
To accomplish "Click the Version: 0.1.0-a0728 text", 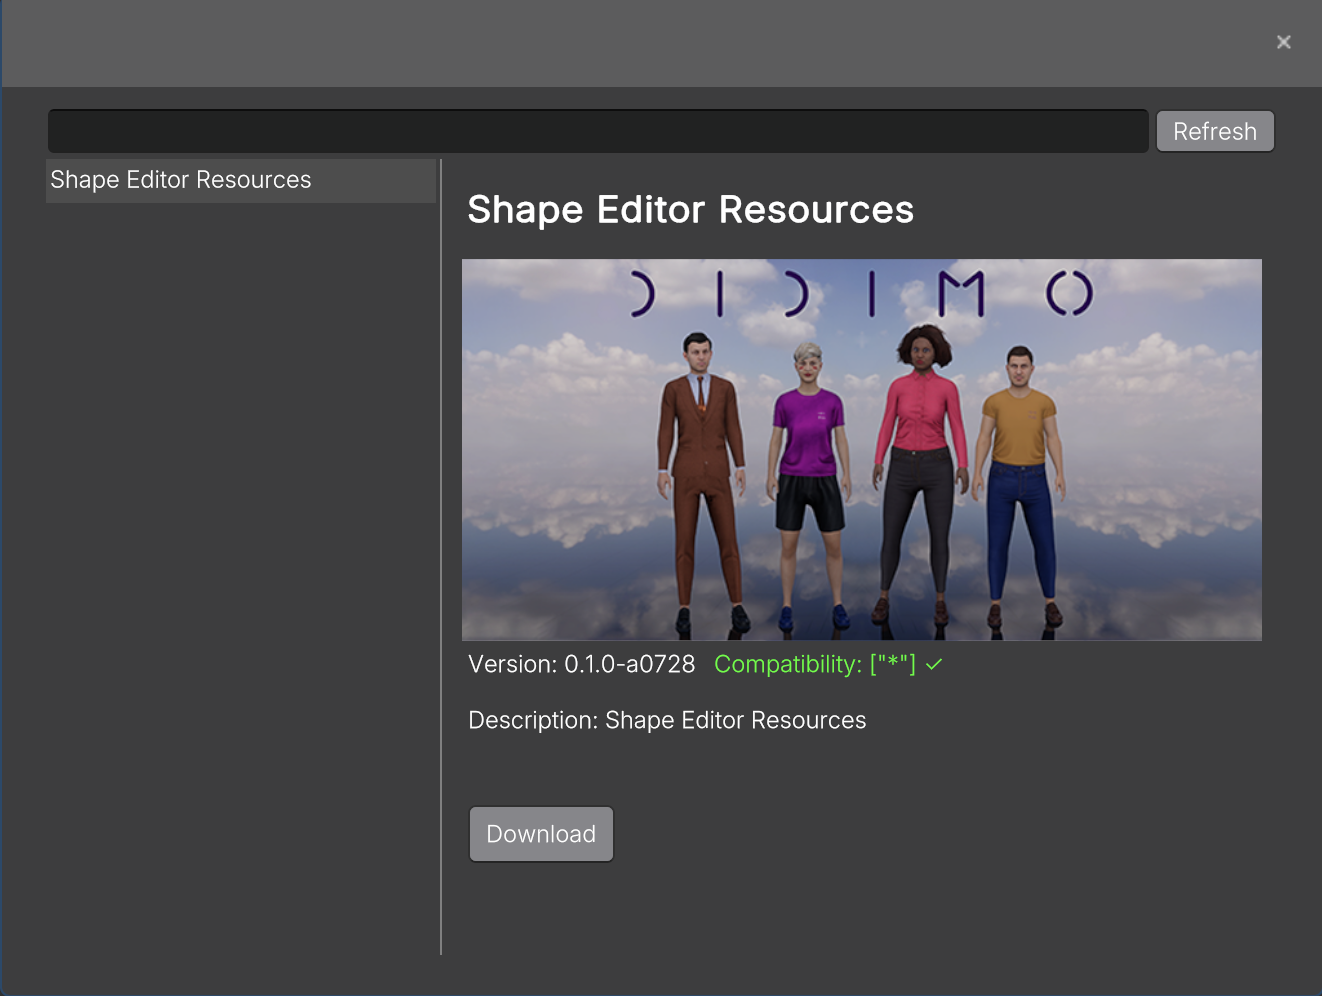I will [582, 664].
